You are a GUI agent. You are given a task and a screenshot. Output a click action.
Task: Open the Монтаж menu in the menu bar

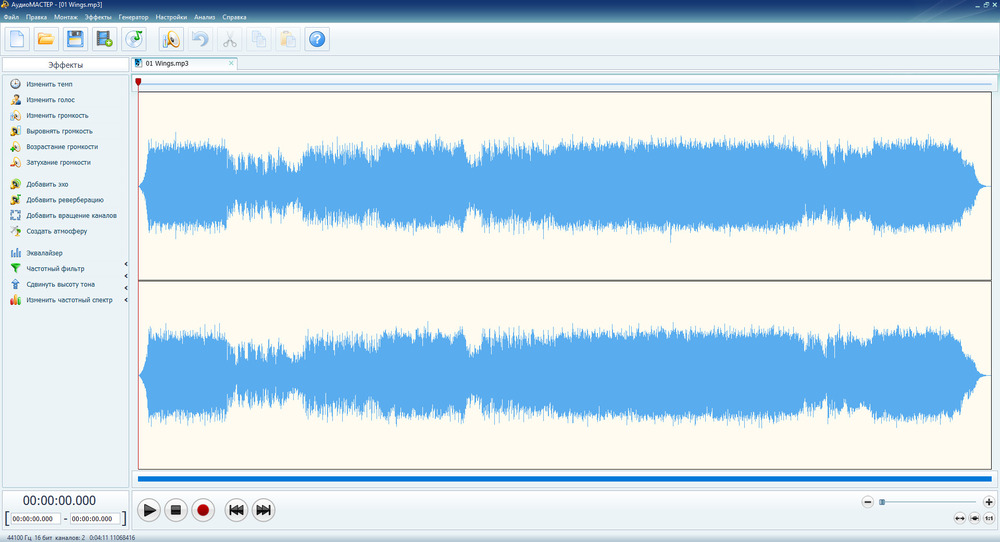click(x=66, y=17)
